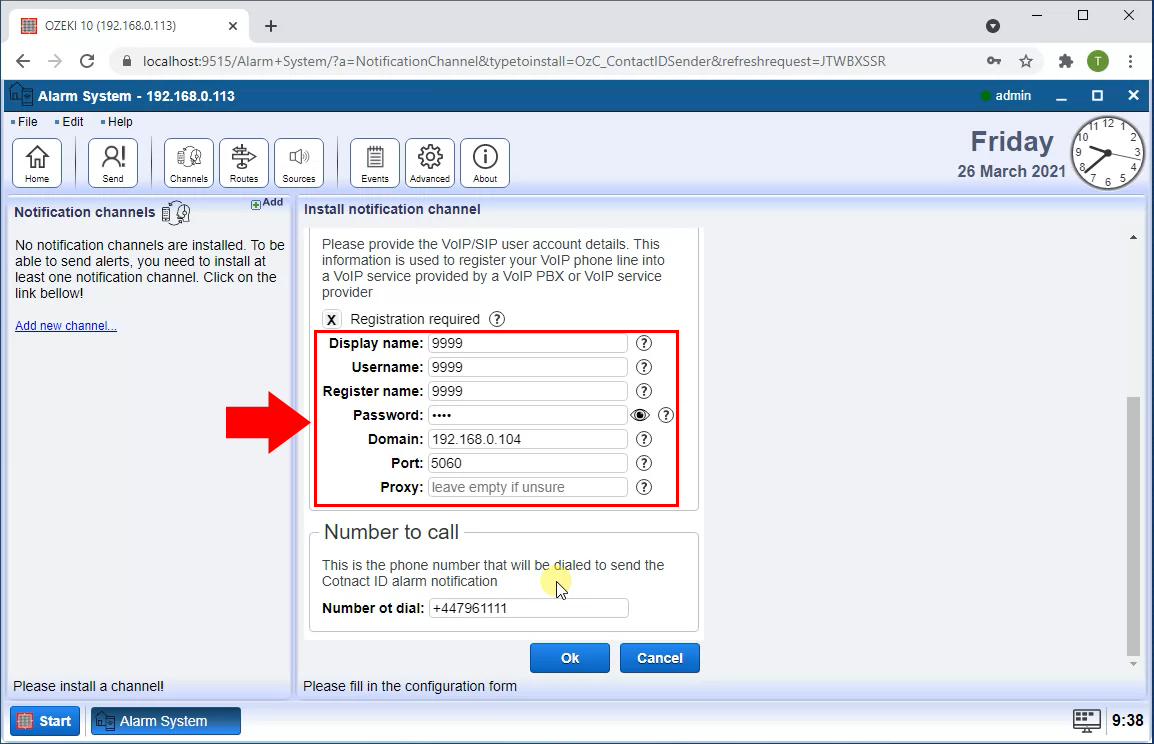This screenshot has width=1154, height=744.
Task: Open the Advanced settings gear icon
Action: coord(430,163)
